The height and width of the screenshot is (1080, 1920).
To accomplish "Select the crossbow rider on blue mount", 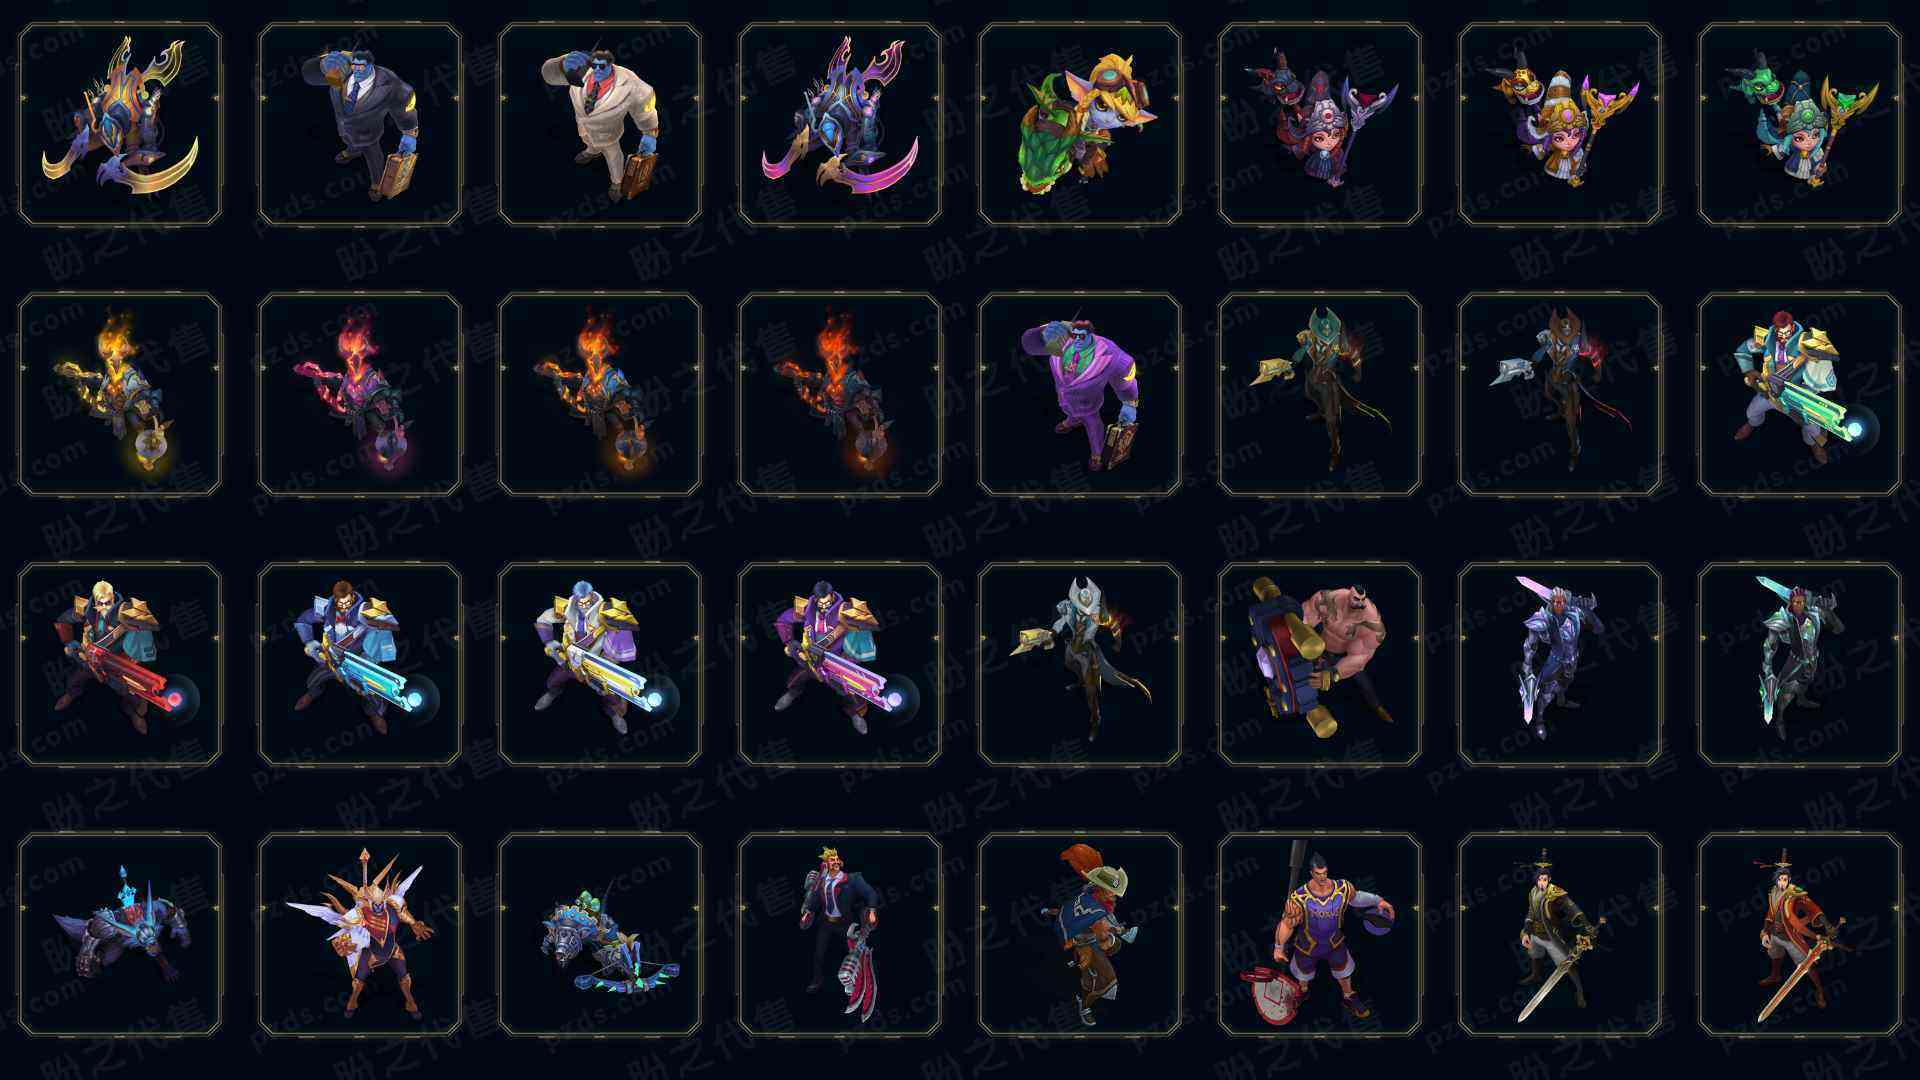I will pyautogui.click(x=600, y=934).
